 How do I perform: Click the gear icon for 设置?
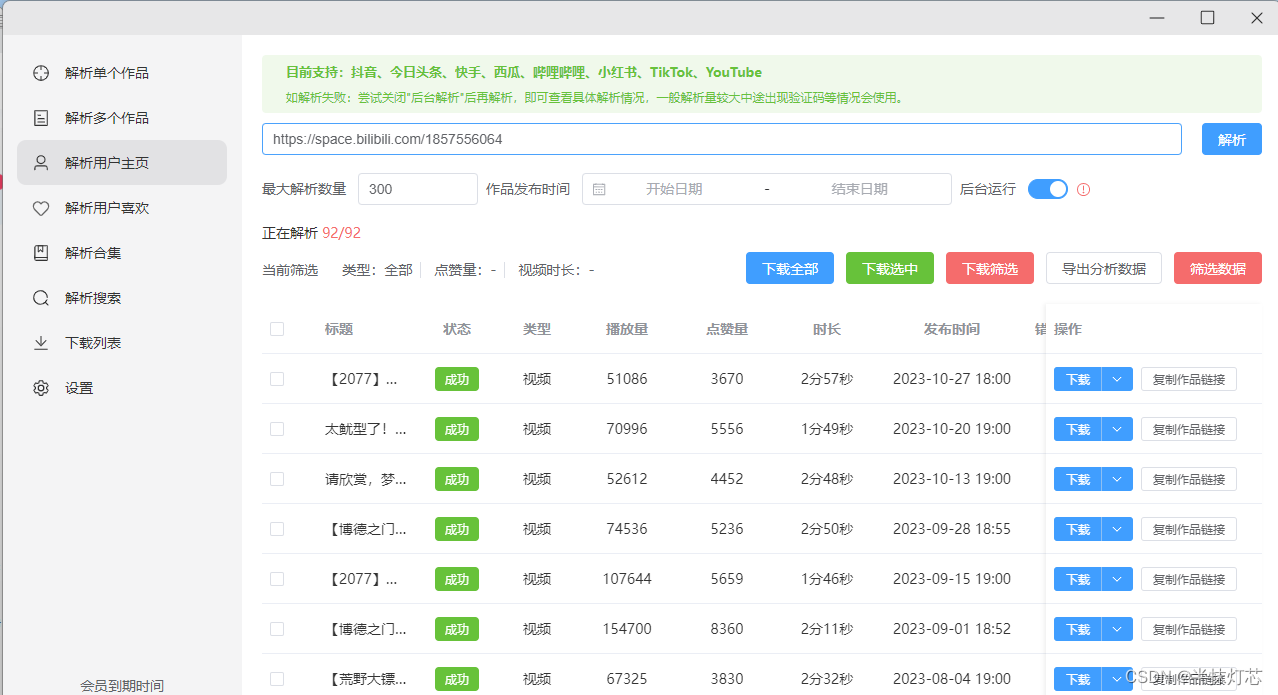(x=41, y=388)
